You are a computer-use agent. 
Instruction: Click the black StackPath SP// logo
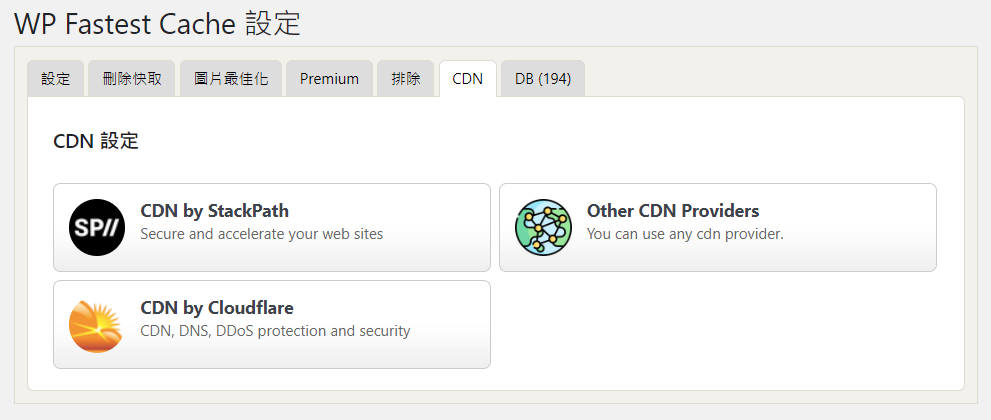click(97, 227)
